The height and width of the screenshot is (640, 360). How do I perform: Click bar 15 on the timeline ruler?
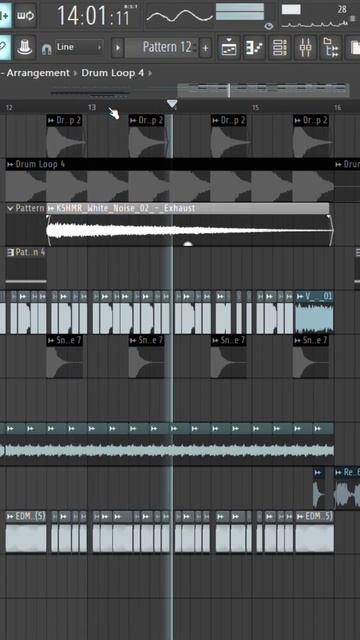(255, 108)
